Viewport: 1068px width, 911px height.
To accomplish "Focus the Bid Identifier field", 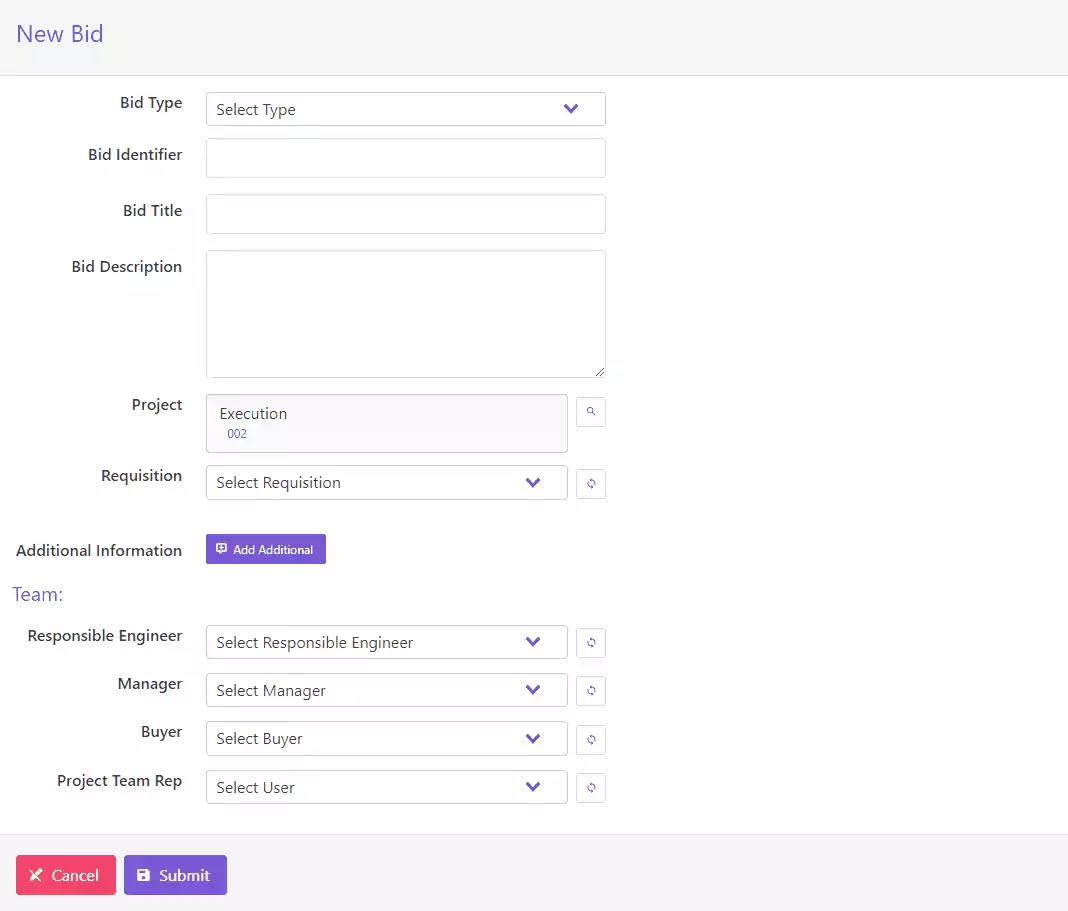I will (405, 158).
